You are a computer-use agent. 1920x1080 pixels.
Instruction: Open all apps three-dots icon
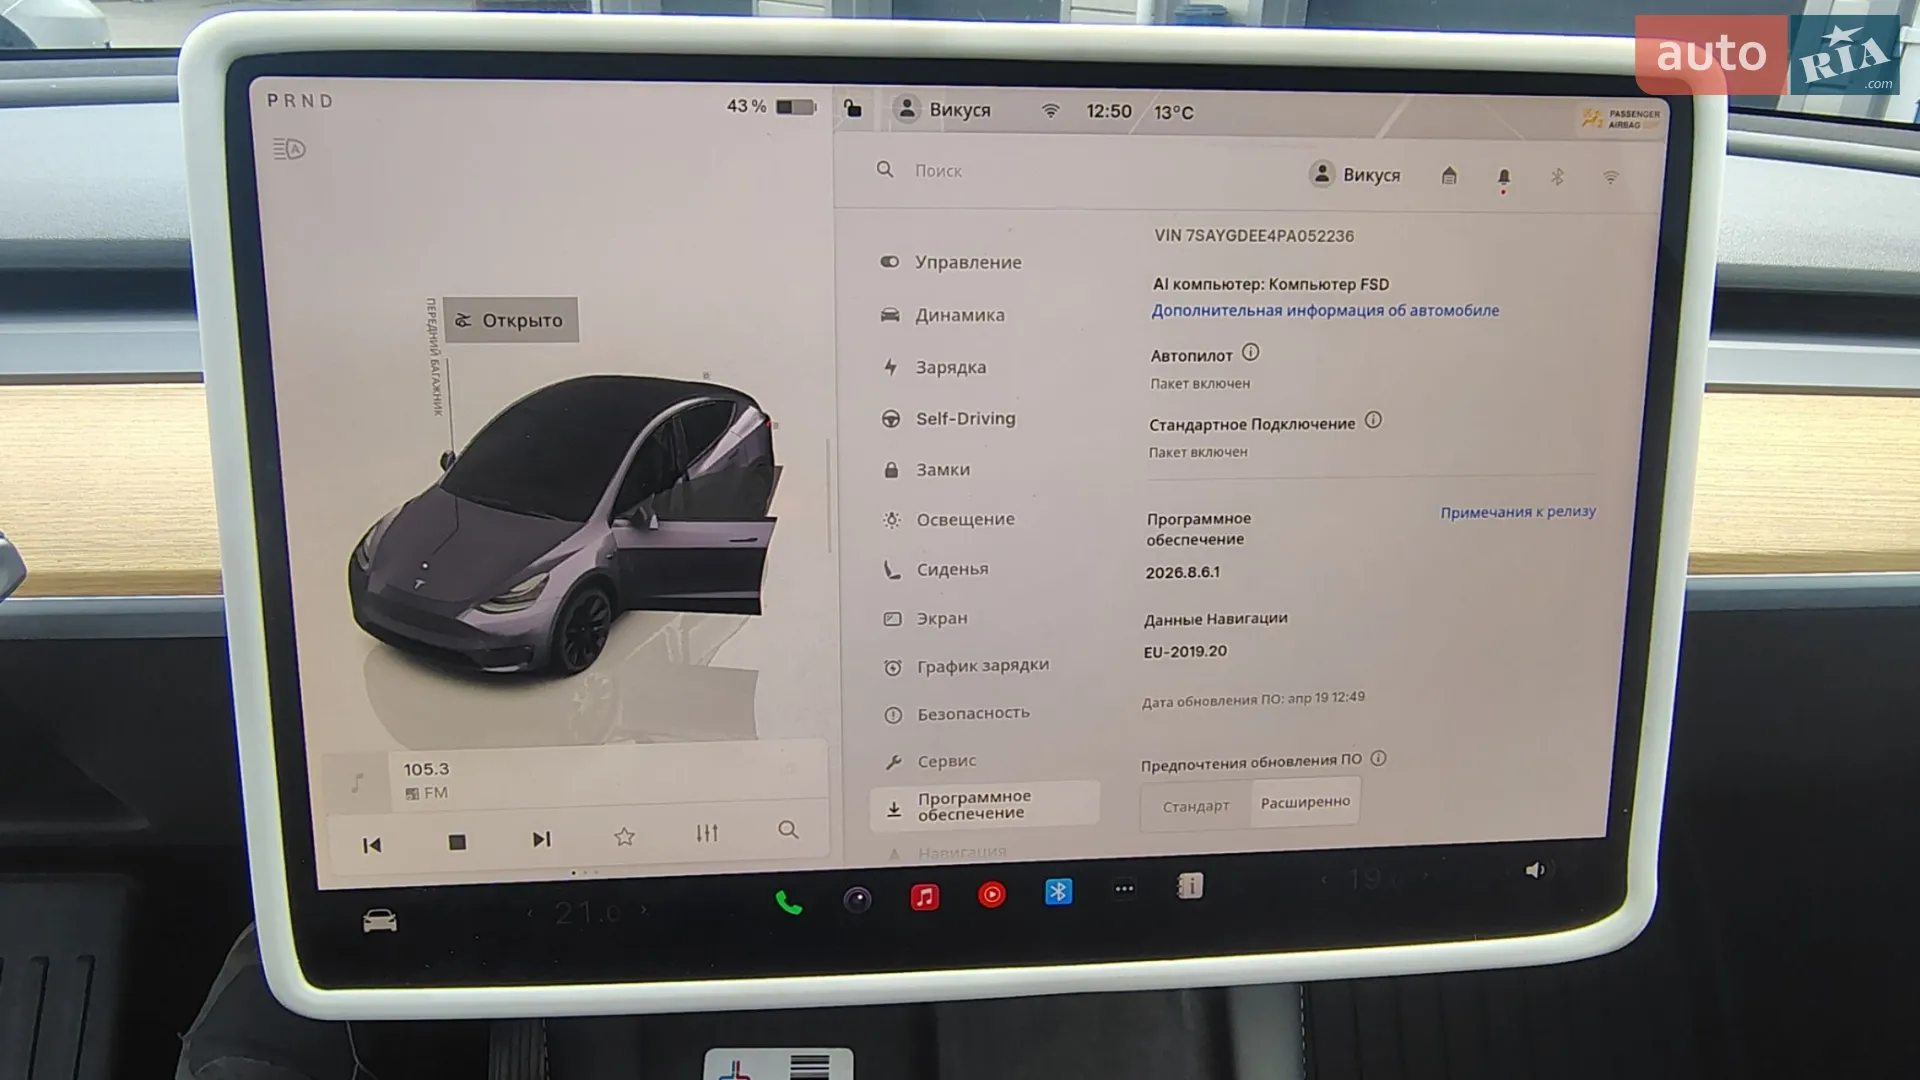coord(1124,889)
